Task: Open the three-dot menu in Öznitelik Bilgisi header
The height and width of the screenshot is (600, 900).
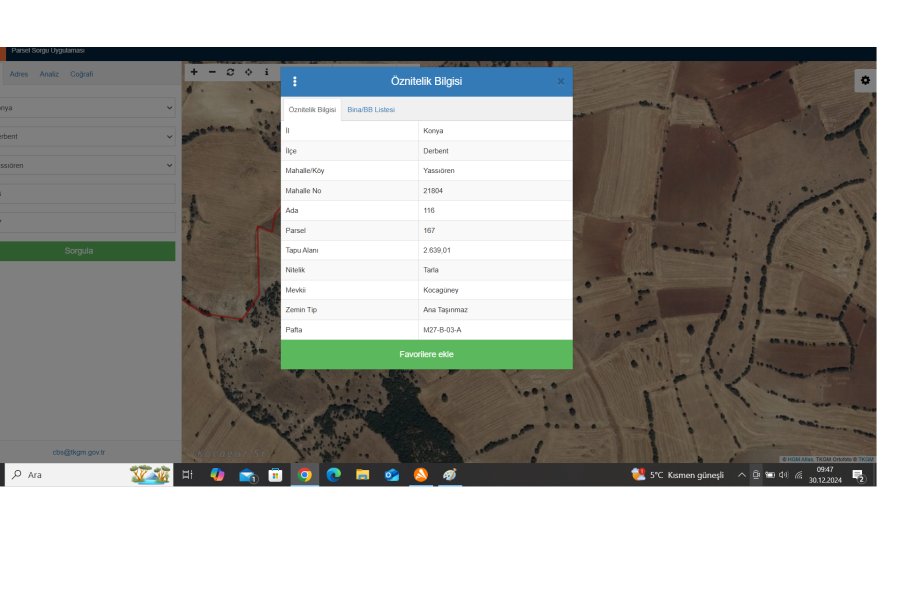Action: (294, 81)
